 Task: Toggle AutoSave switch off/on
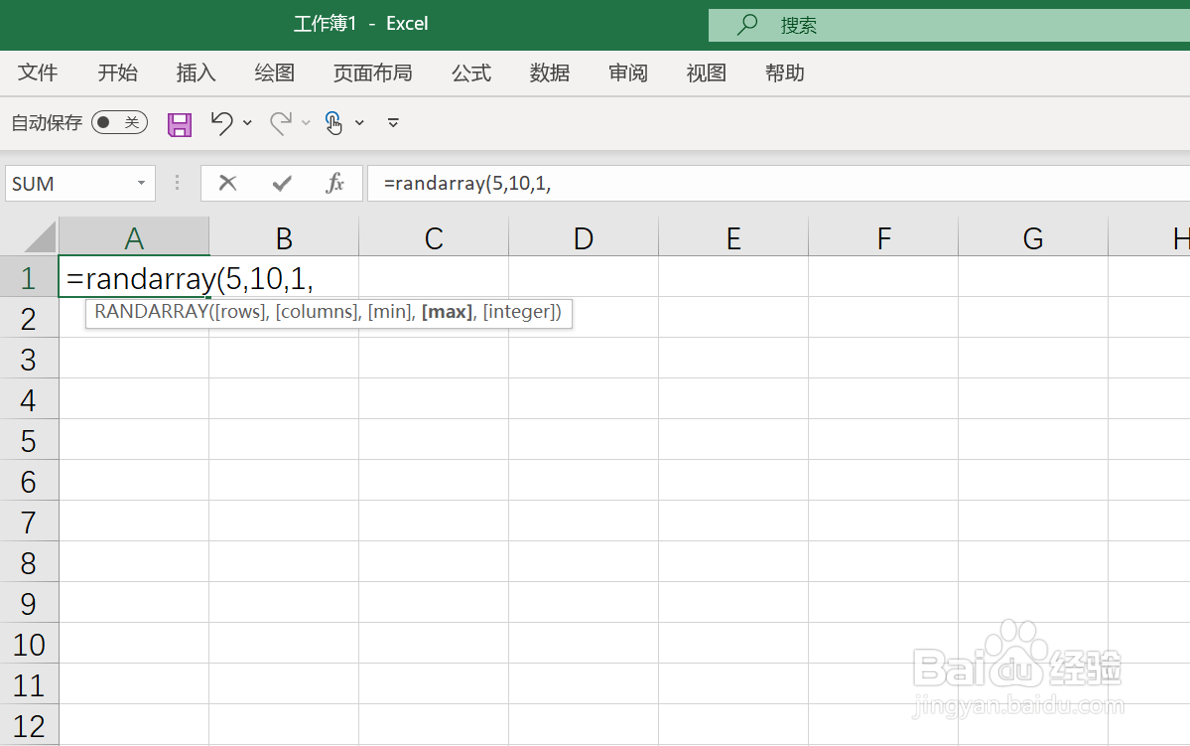click(119, 122)
